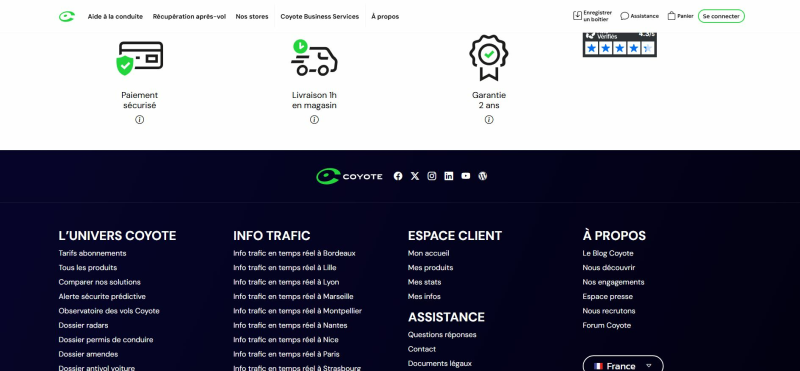Open Mes infos link
The width and height of the screenshot is (800, 371).
pos(424,296)
